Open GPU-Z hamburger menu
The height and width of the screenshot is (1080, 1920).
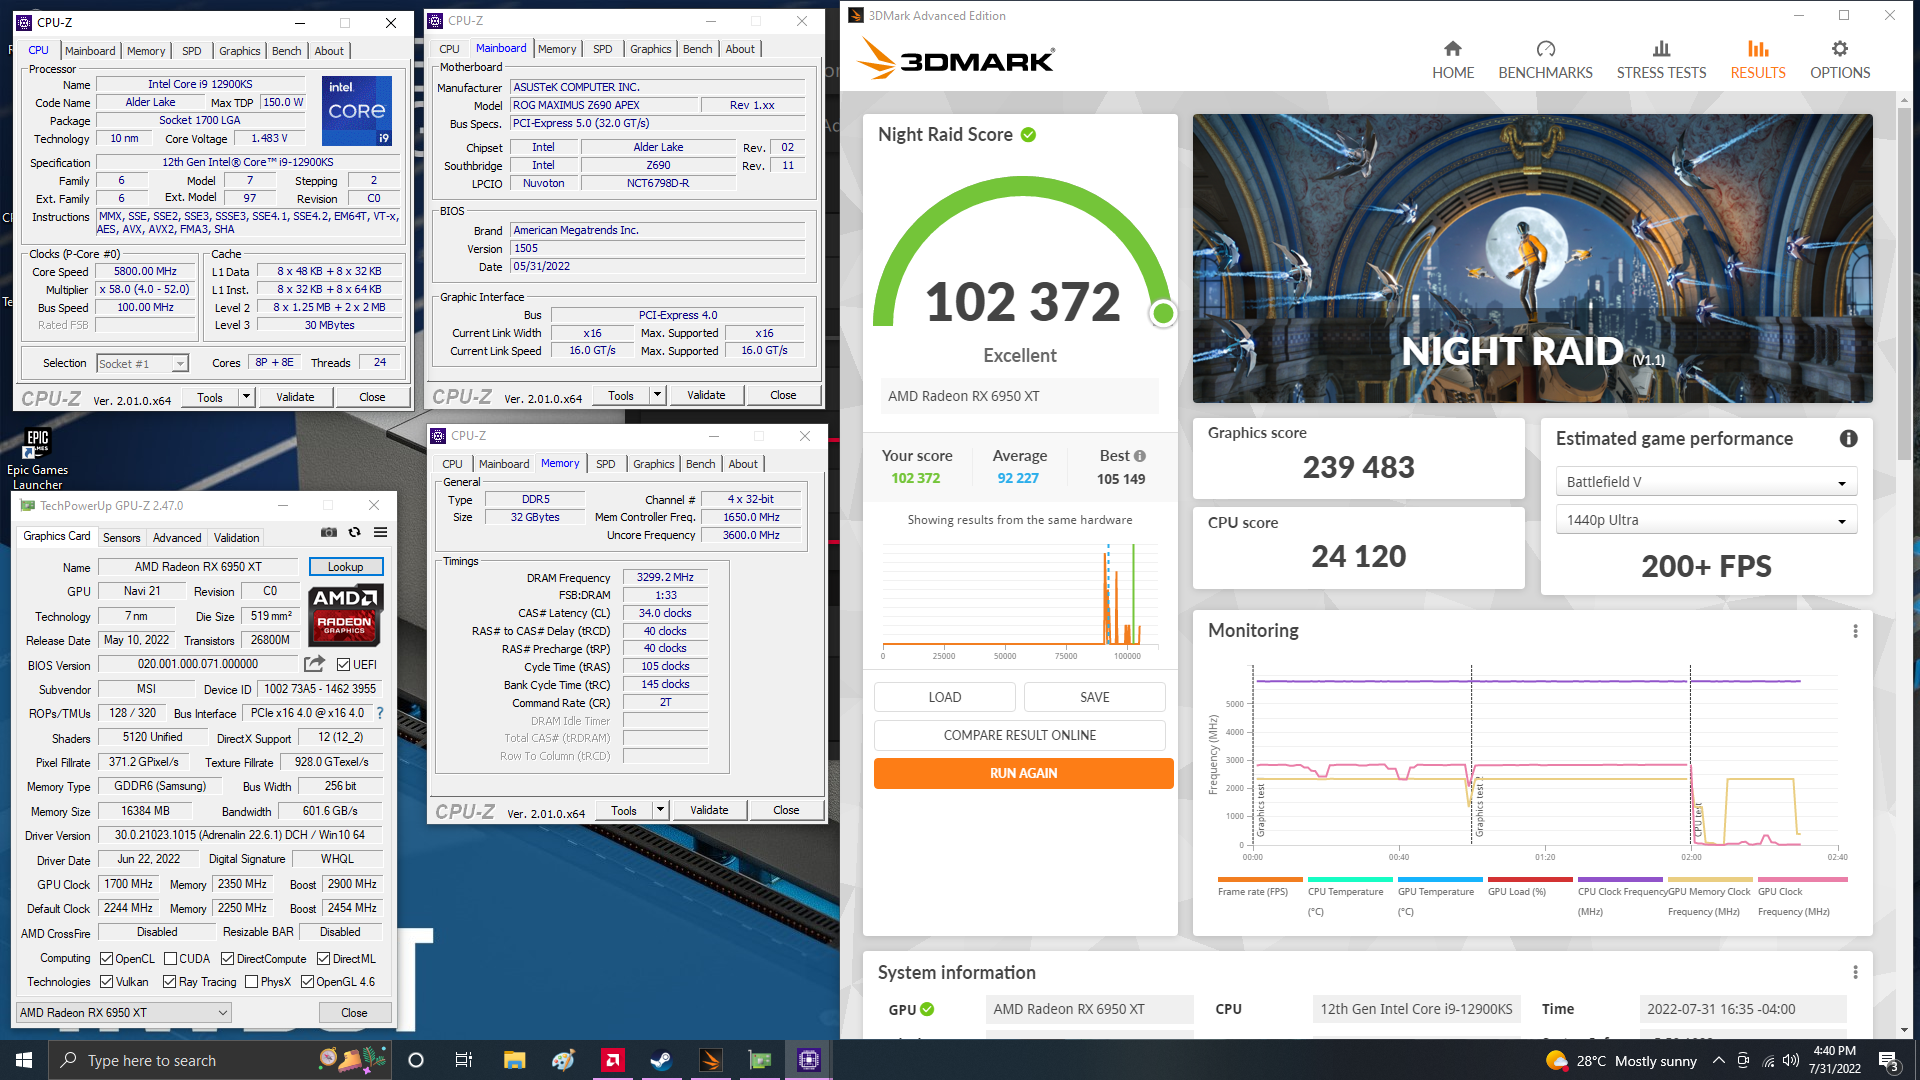point(381,532)
